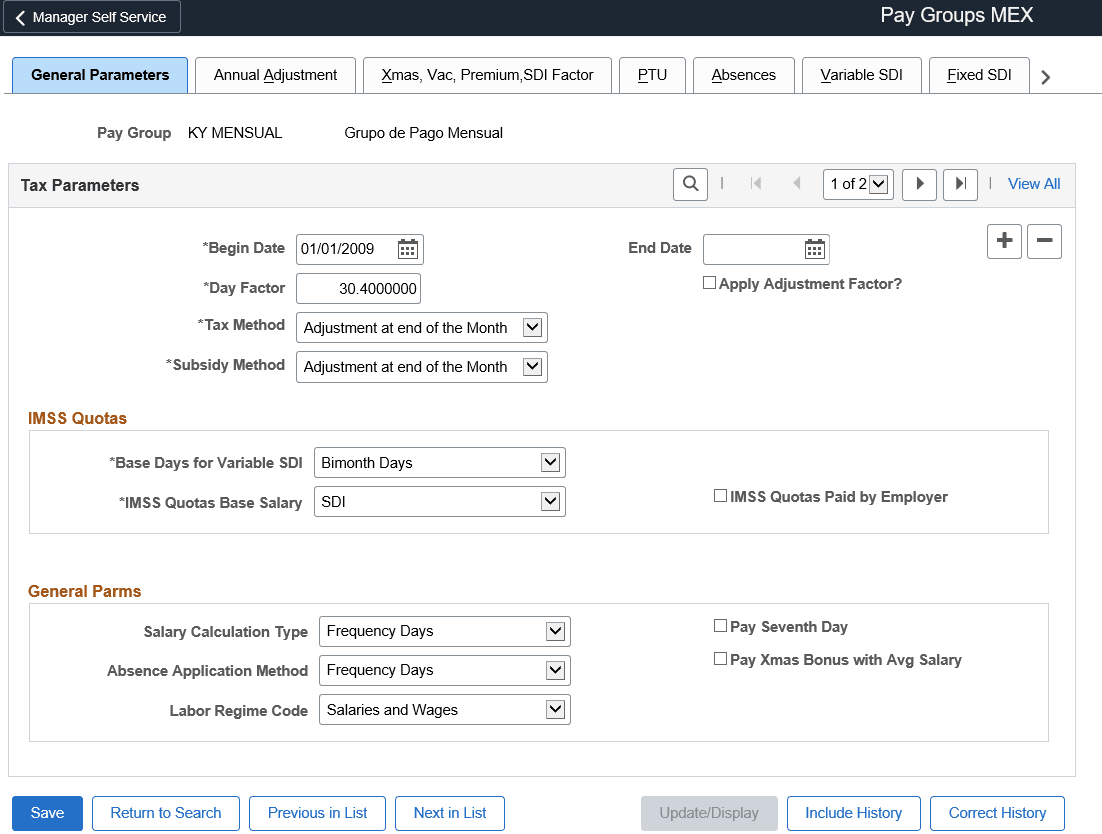The width and height of the screenshot is (1102, 834).
Task: Open the Absences tab
Action: (x=744, y=75)
